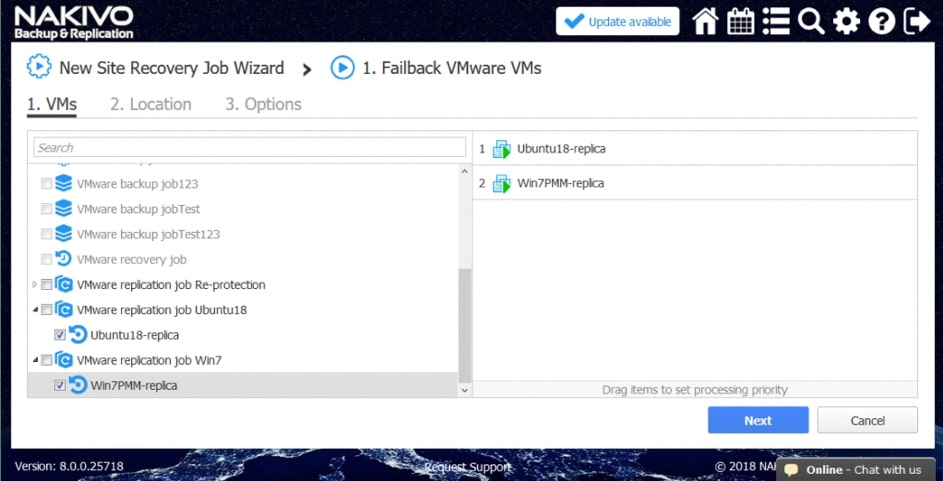This screenshot has height=481, width=943.
Task: Click the Update available button
Action: click(x=617, y=22)
